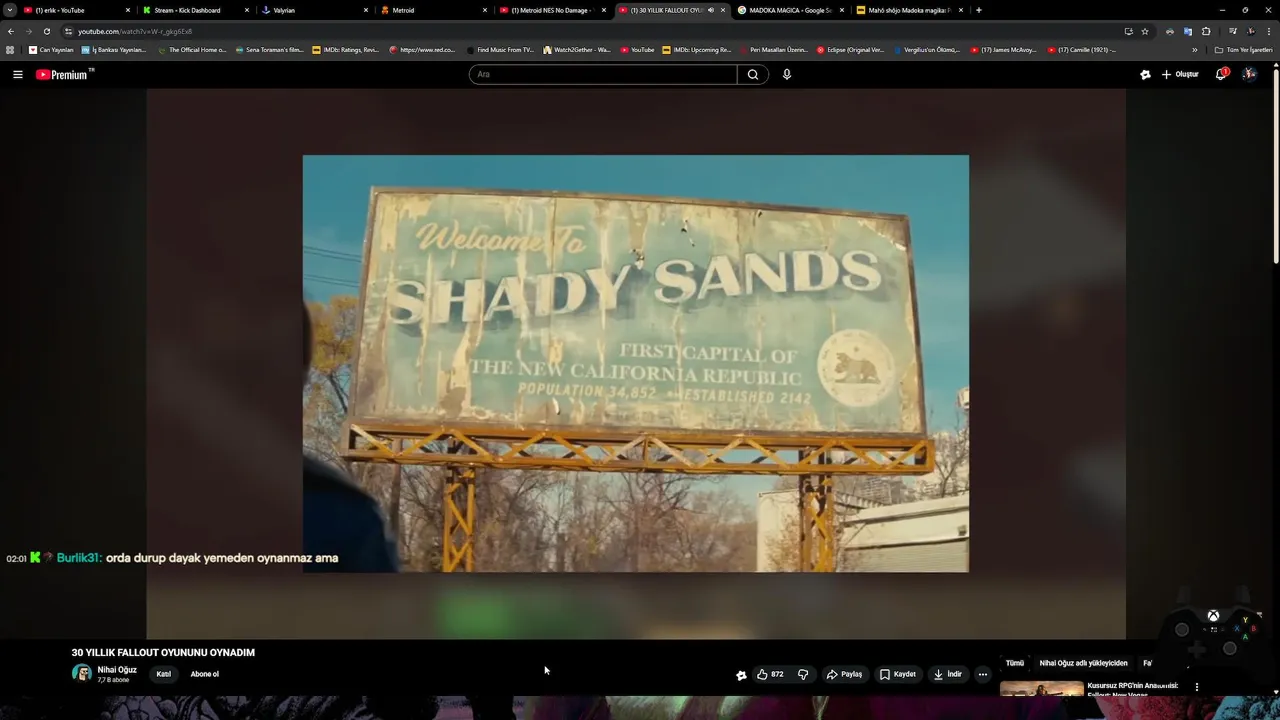The image size is (1280, 720).
Task: Switch to Stream - Kick Dashboard tab
Action: [x=194, y=10]
